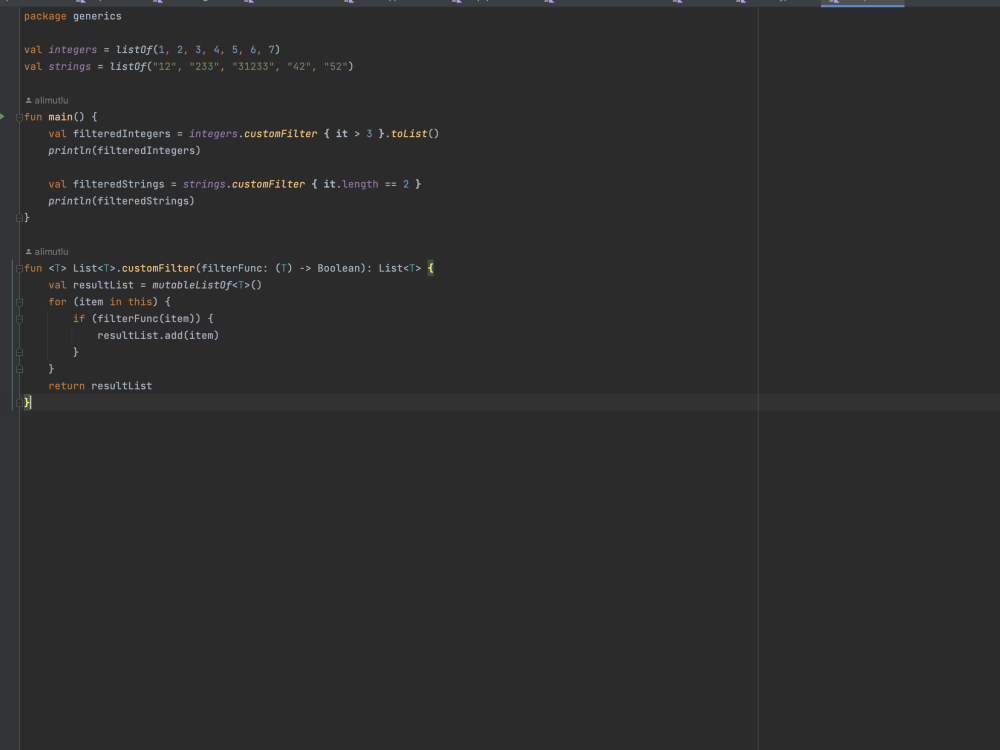
Task: Click fold end marker closing the for loop
Action: (19, 369)
